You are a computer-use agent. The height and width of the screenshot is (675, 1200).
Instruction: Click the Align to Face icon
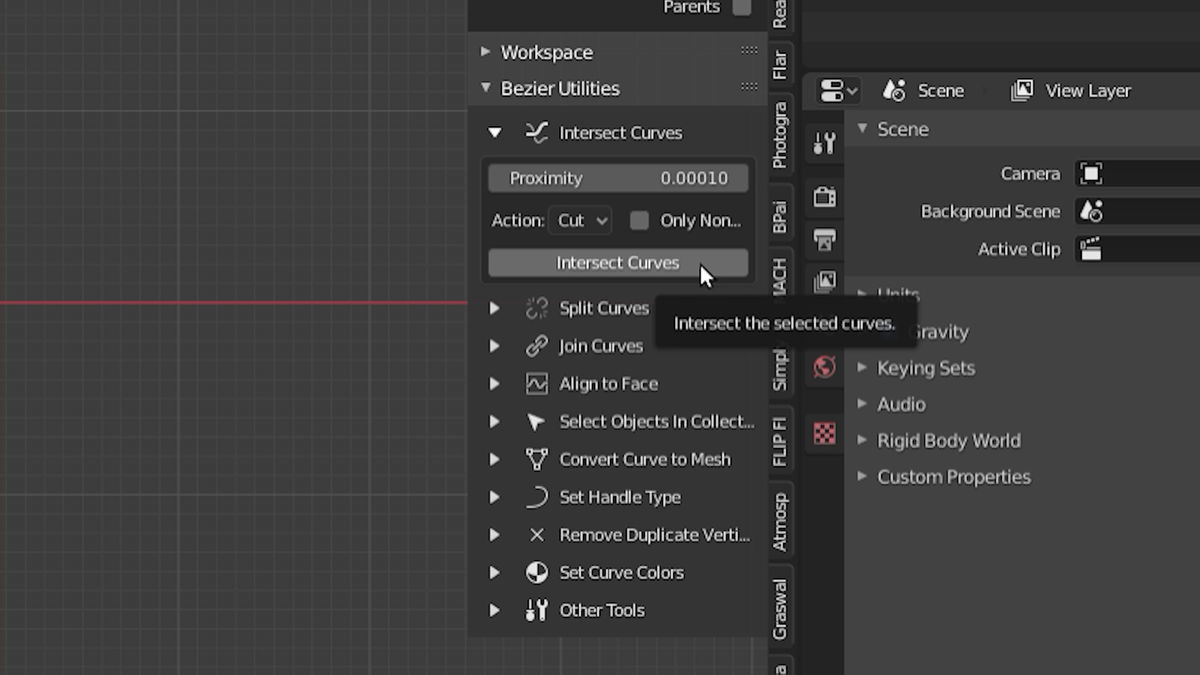(x=537, y=384)
